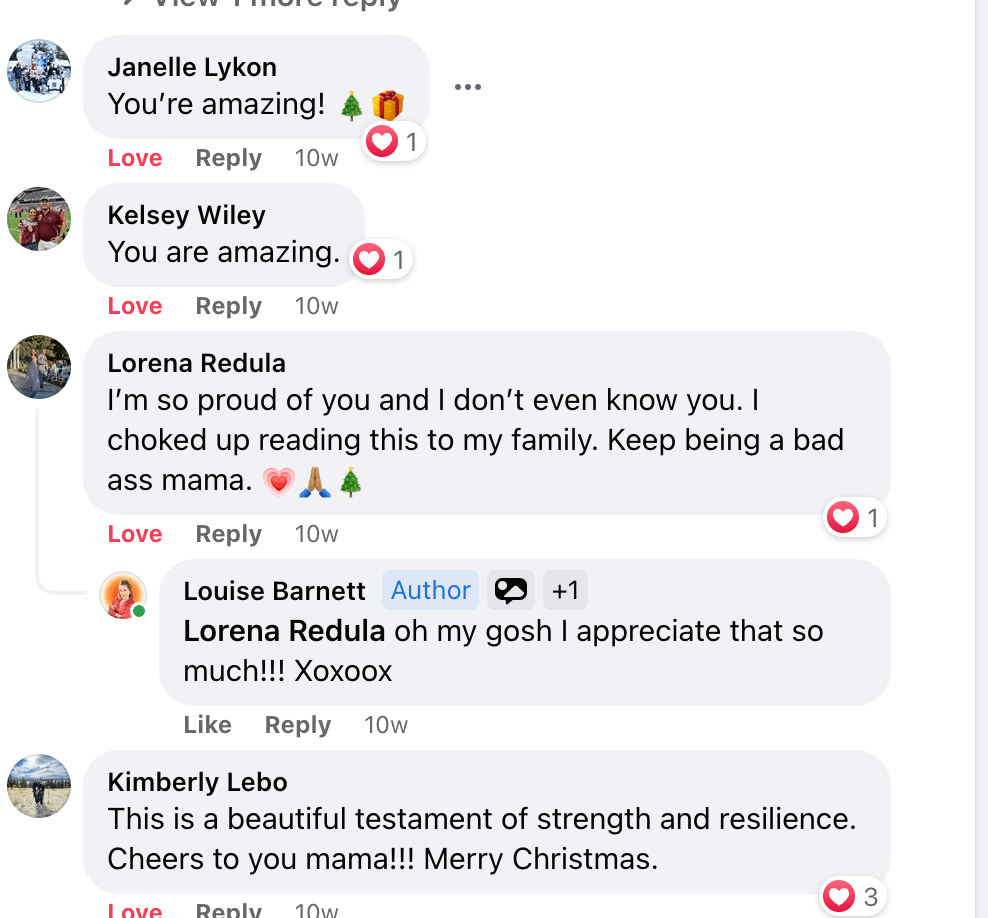The image size is (988, 918).
Task: Toggle Love on Kelsey Wiley's comment
Action: click(135, 306)
